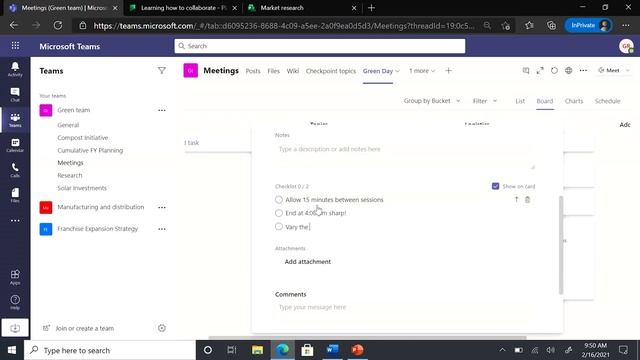Check off Allow 15 minutes between sessions
This screenshot has height=360, width=640.
pos(279,200)
